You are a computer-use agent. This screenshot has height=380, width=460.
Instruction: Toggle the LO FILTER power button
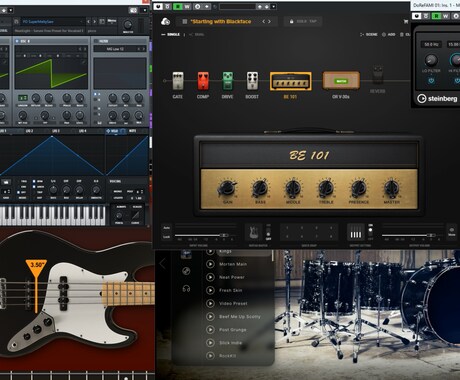click(x=431, y=81)
